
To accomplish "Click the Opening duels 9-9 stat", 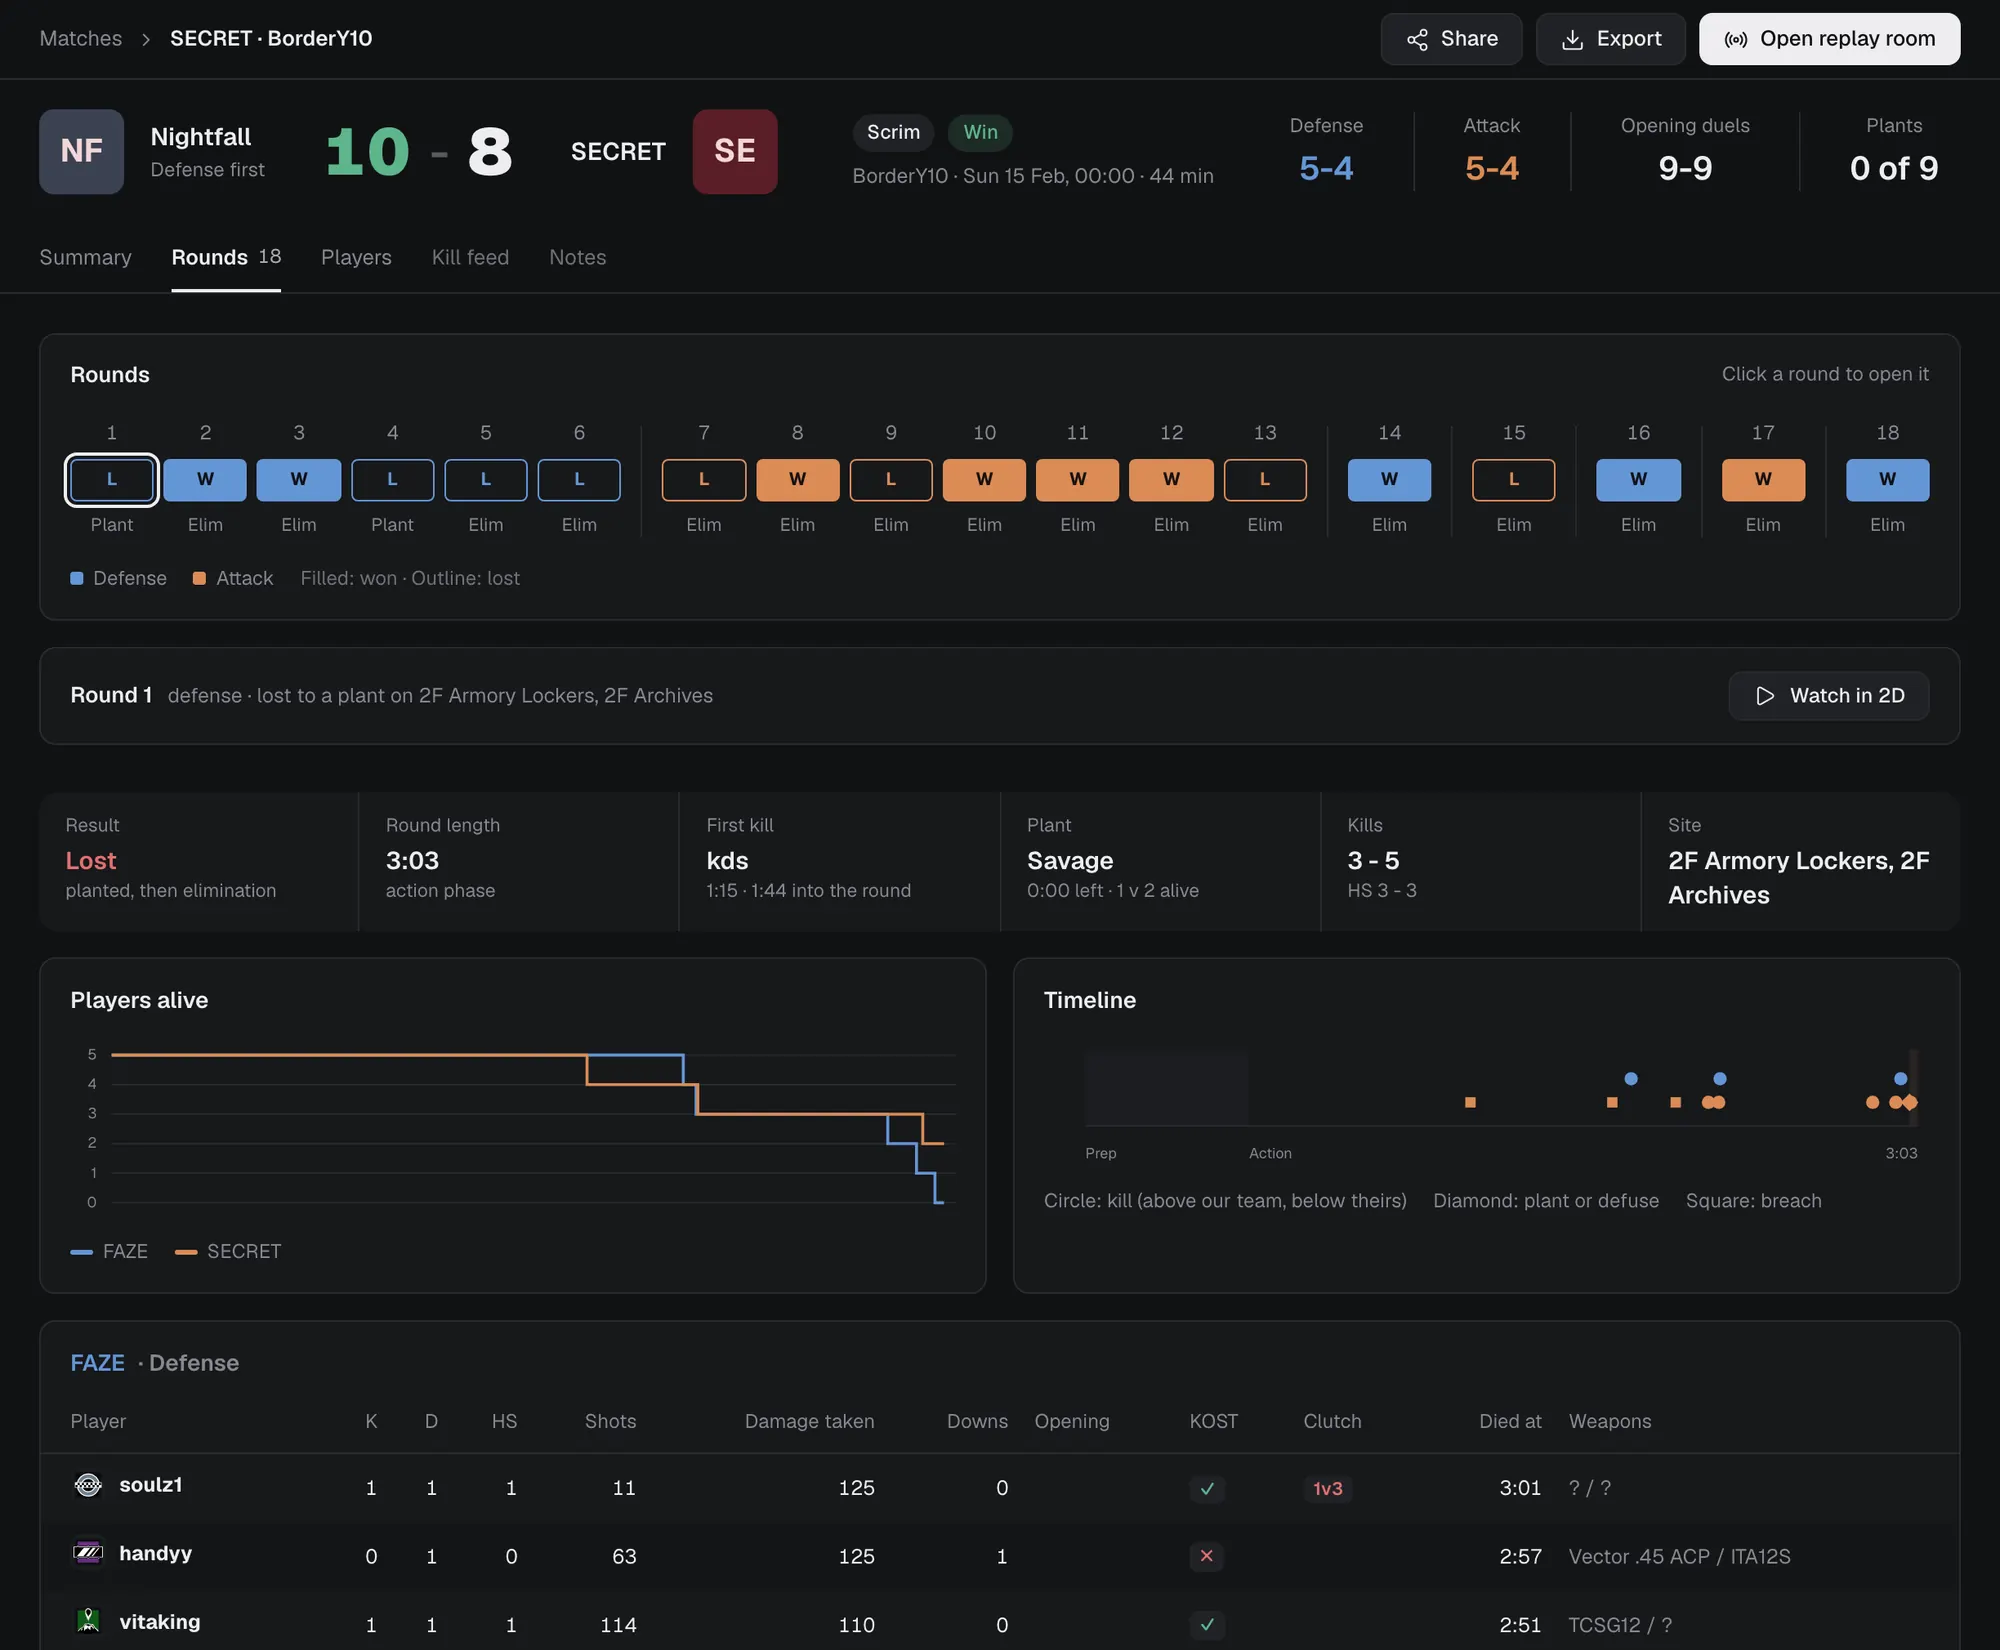I will tap(1685, 151).
